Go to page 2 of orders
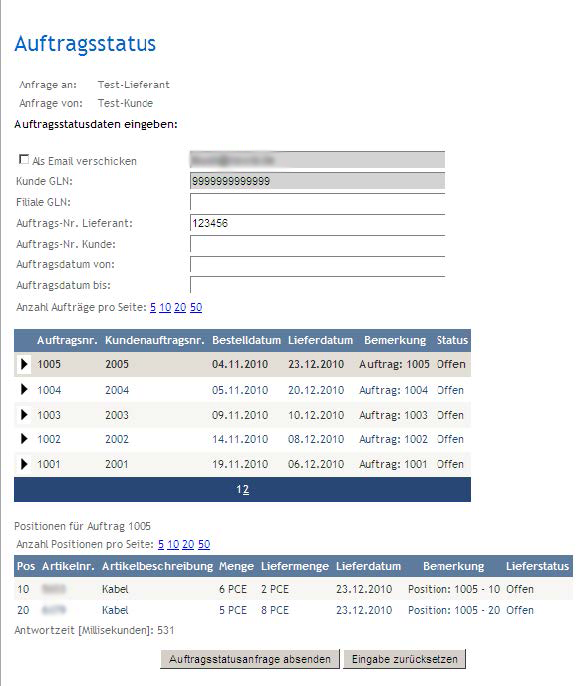 (x=246, y=490)
